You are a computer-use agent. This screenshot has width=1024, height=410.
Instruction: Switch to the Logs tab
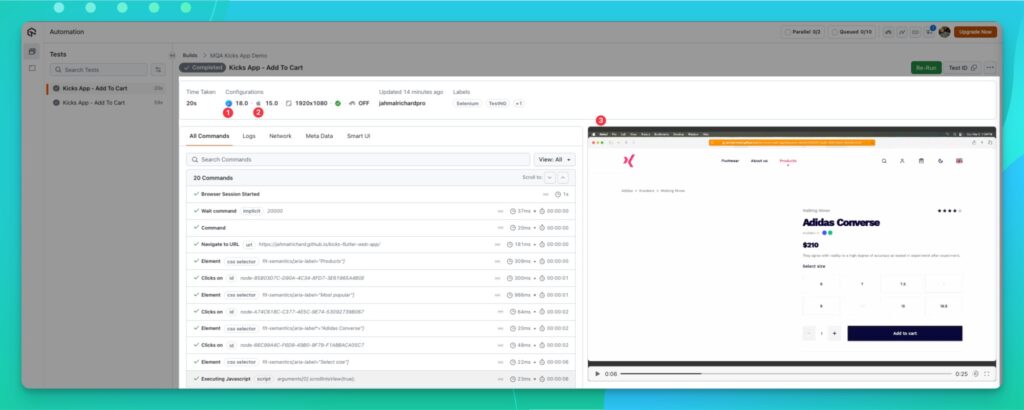[249, 135]
